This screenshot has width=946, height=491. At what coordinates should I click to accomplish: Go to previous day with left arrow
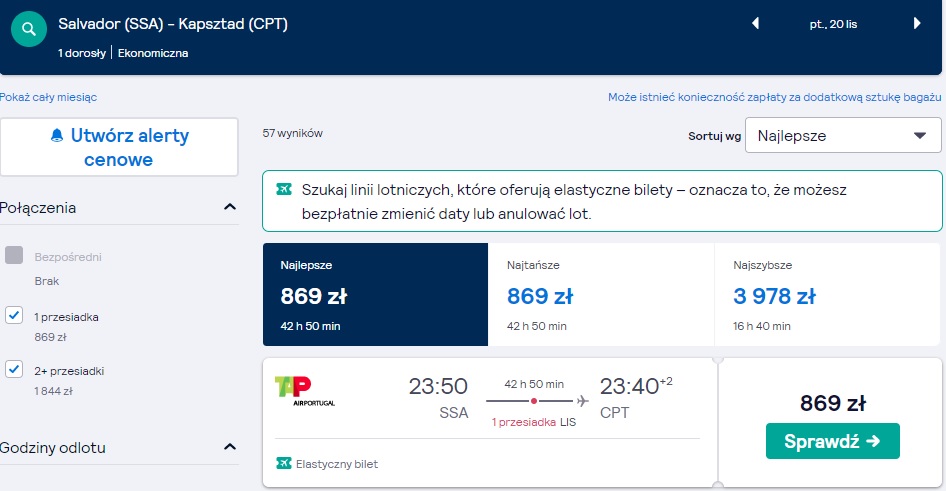tap(755, 24)
